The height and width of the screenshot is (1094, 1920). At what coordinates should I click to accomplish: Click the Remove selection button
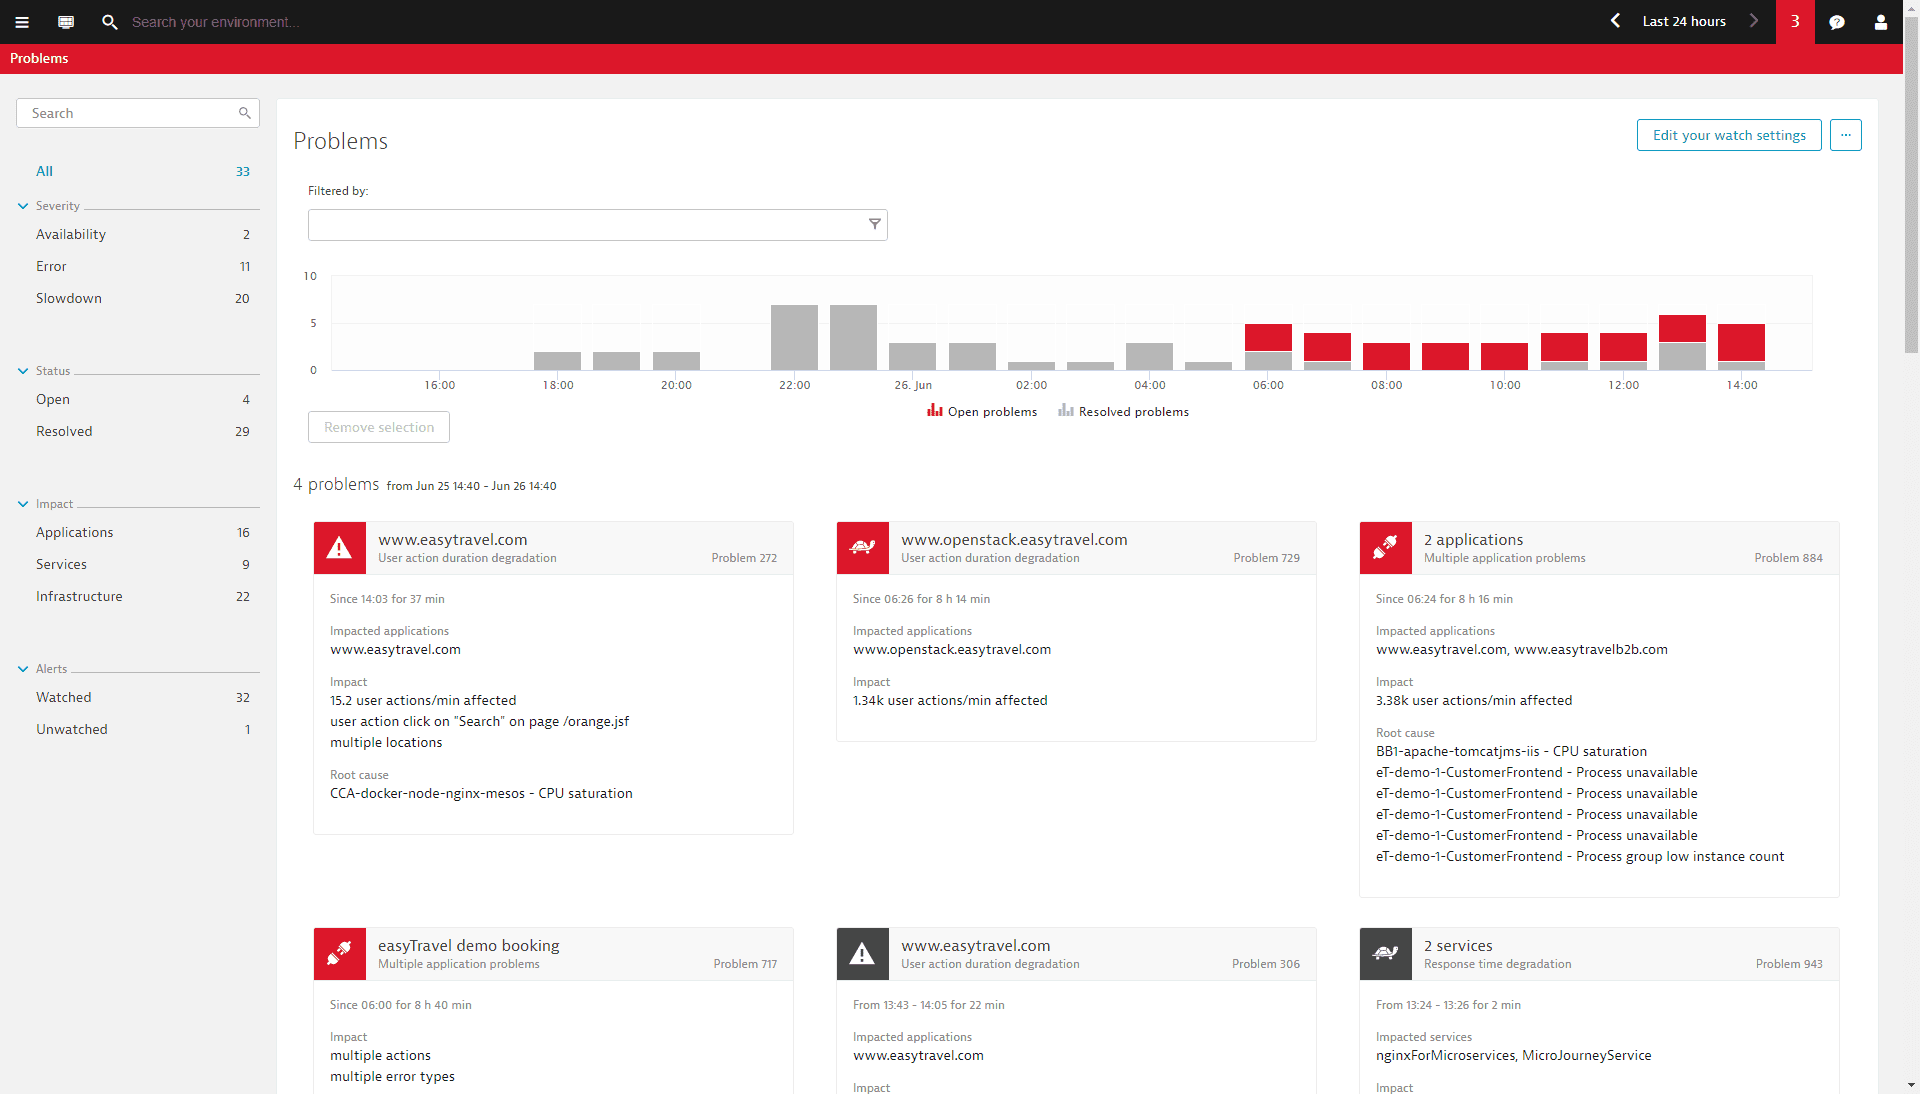click(x=378, y=427)
